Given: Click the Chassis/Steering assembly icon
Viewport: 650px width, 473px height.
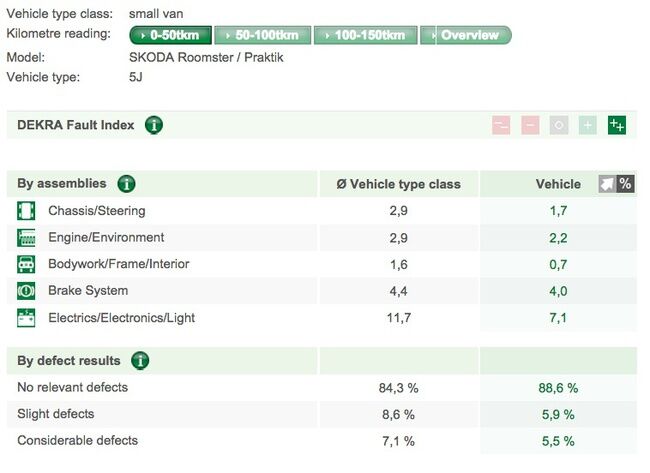Looking at the screenshot, I should pos(27,211).
